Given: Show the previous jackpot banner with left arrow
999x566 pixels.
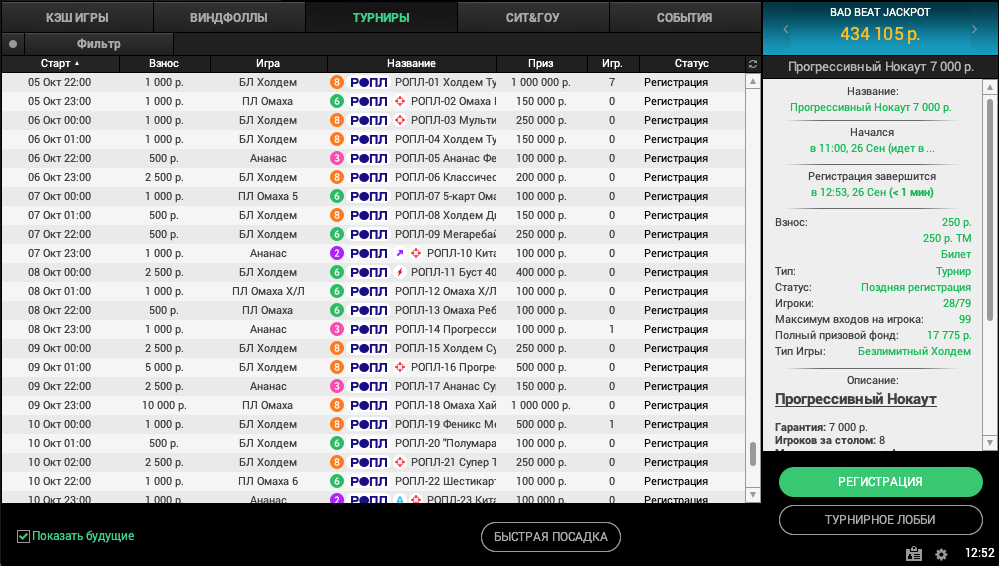Looking at the screenshot, I should [x=786, y=30].
